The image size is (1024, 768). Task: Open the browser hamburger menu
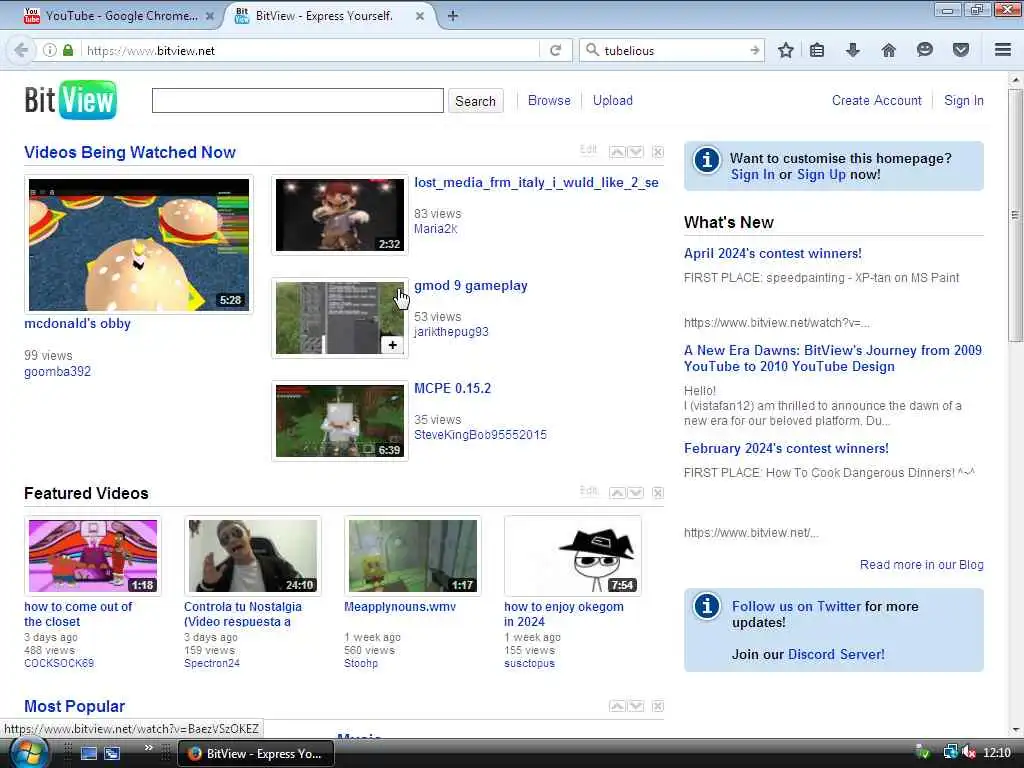(x=1003, y=50)
